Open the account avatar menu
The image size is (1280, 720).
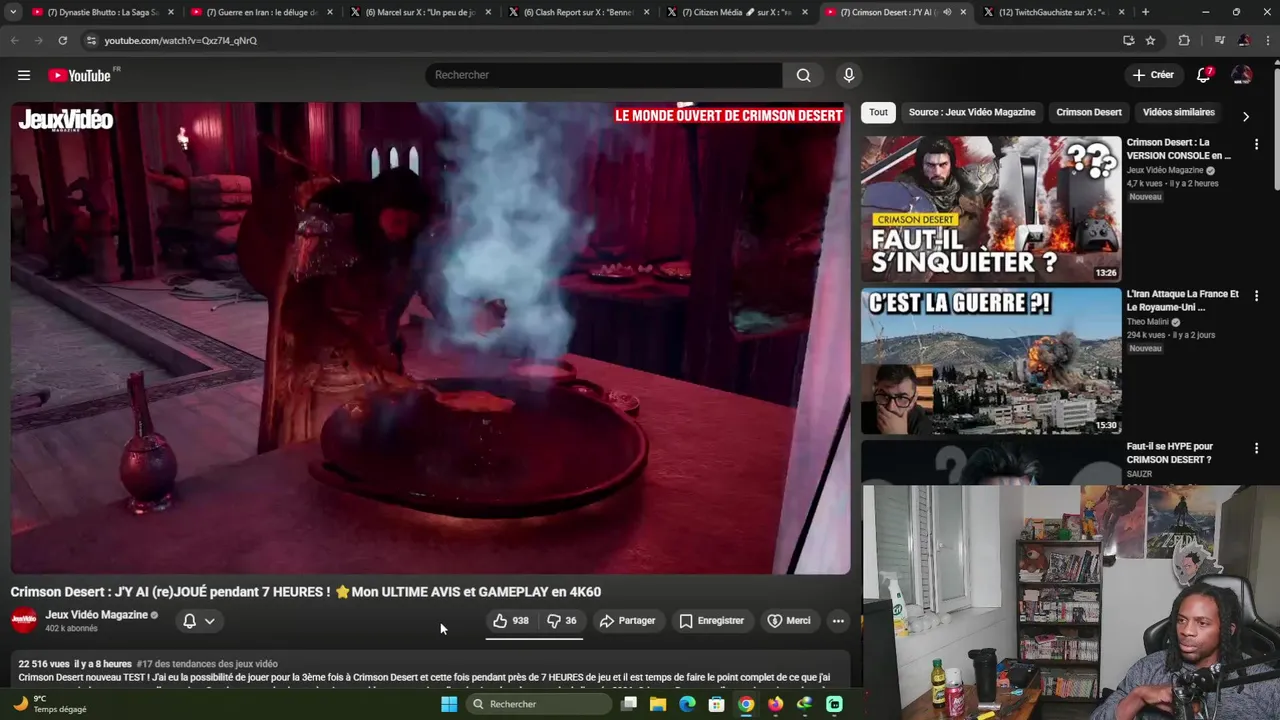click(x=1242, y=75)
